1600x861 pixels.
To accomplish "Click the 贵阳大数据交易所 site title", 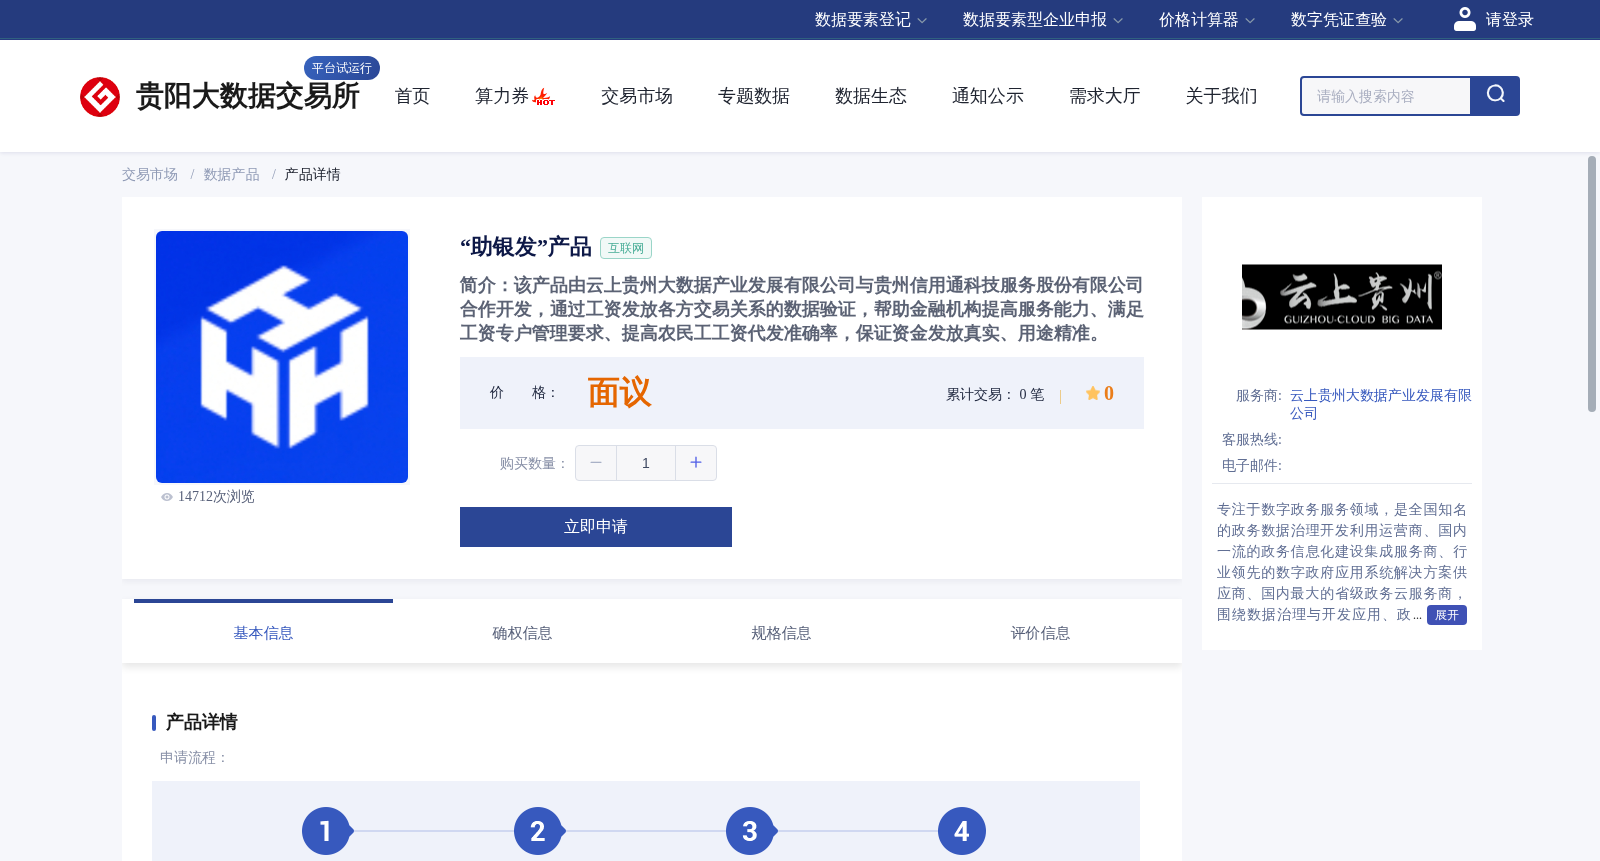I will [x=247, y=96].
